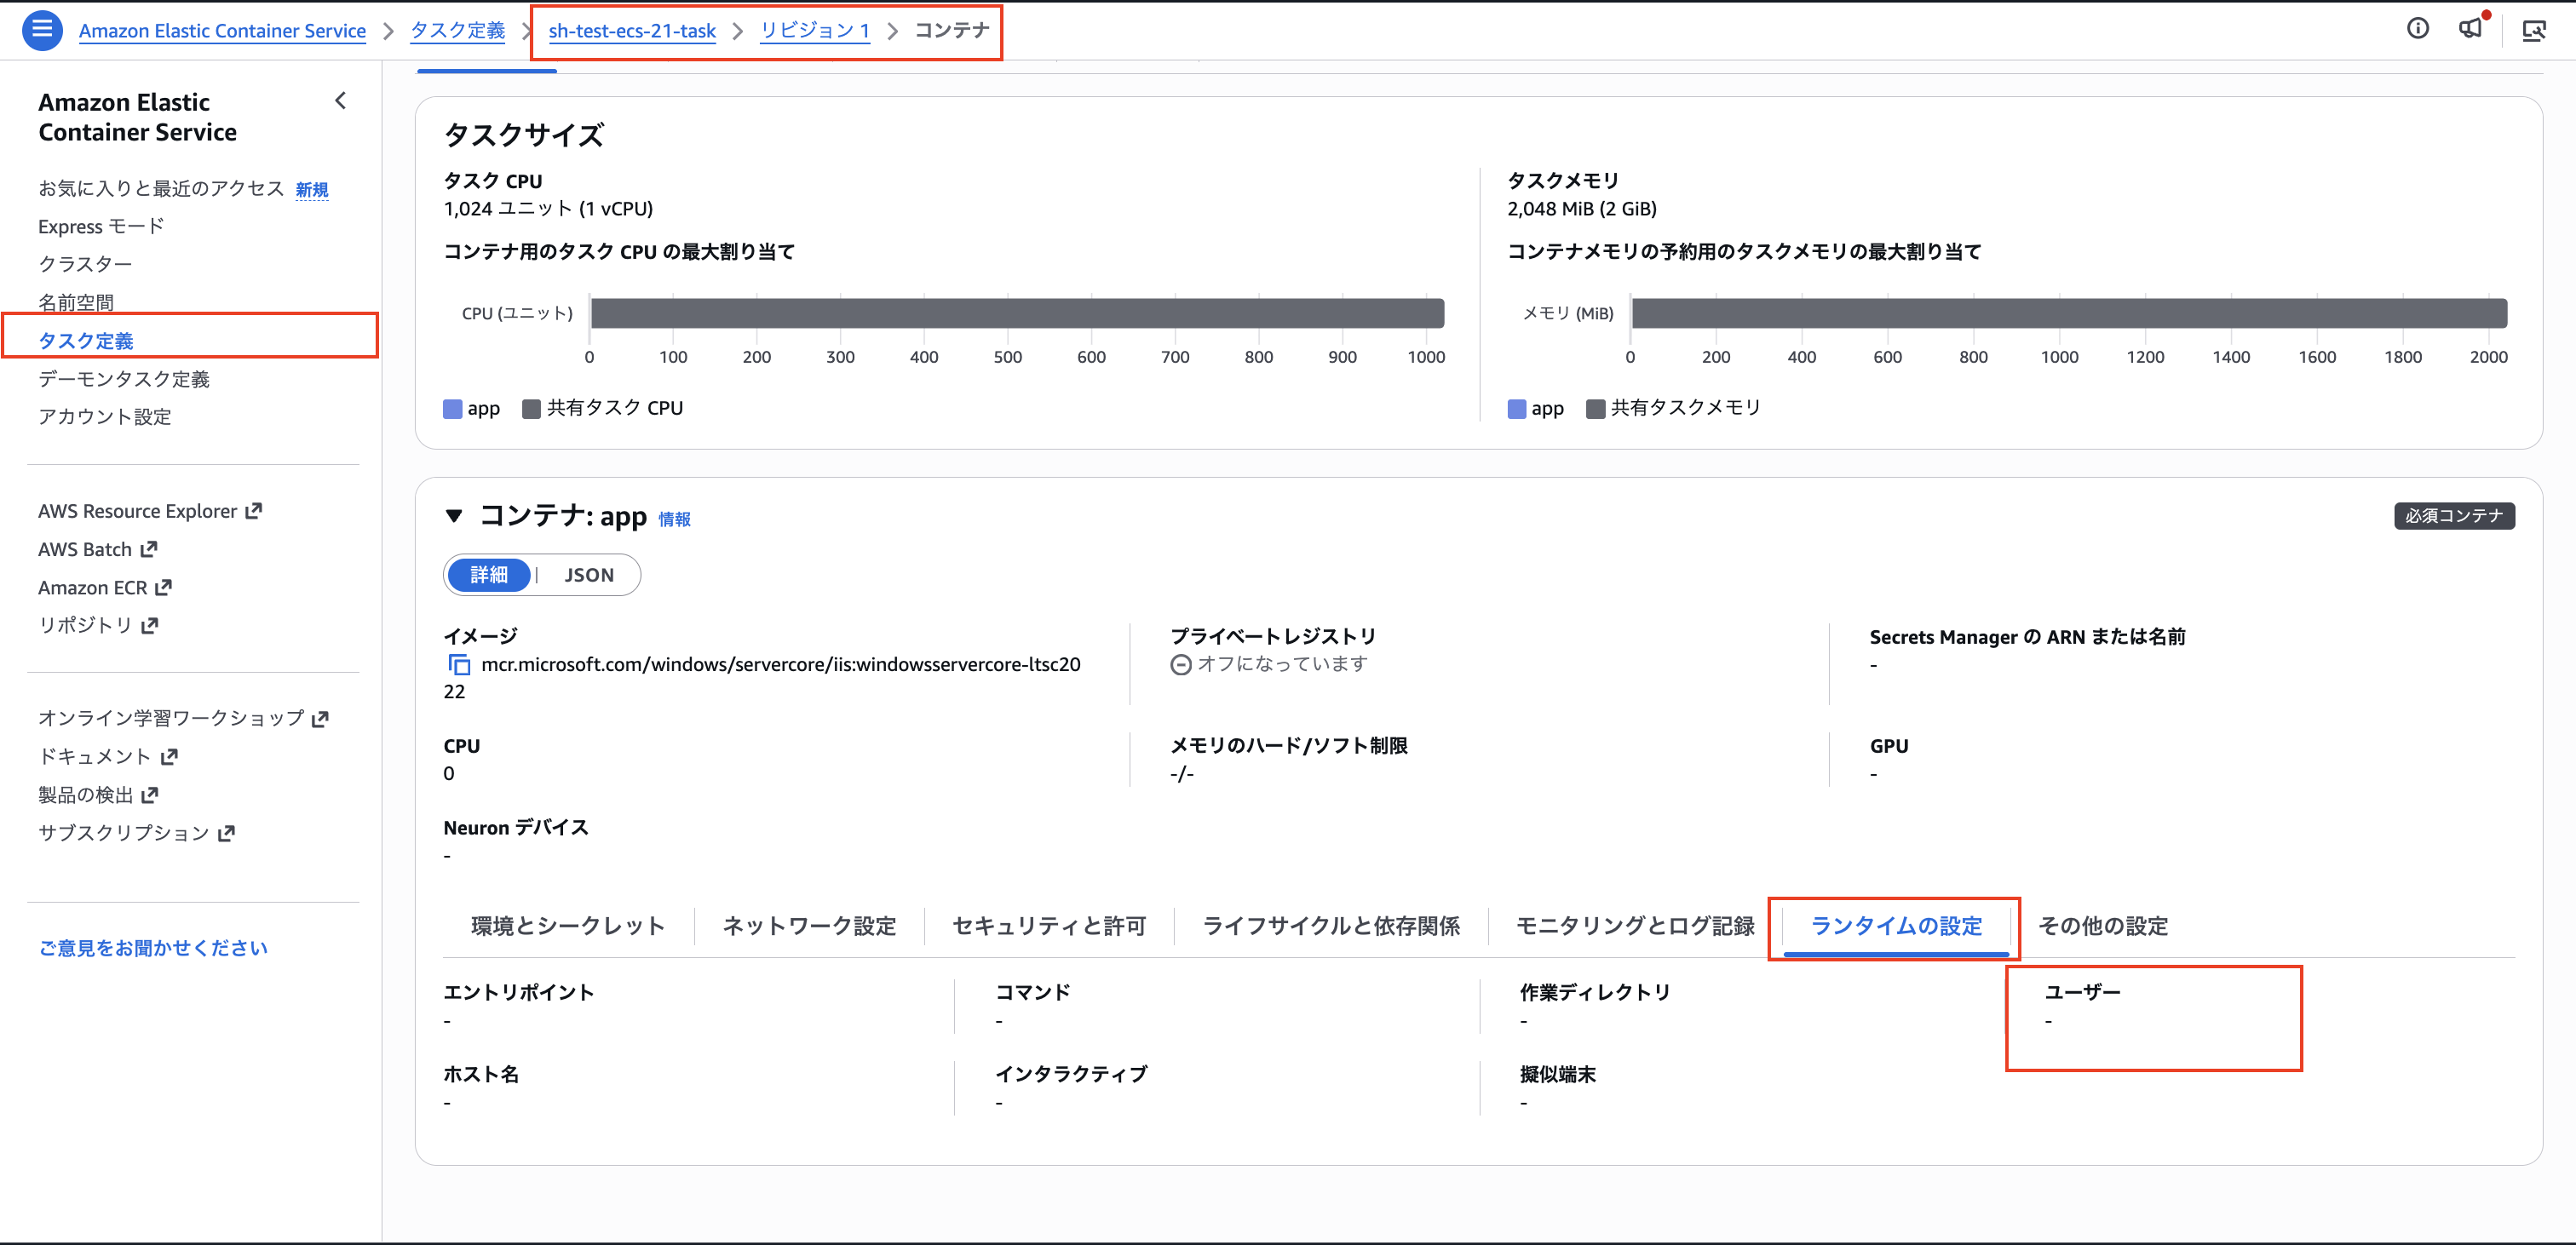Select the 詳細 view toggle
Screen dimensions: 2576x1245
489,575
